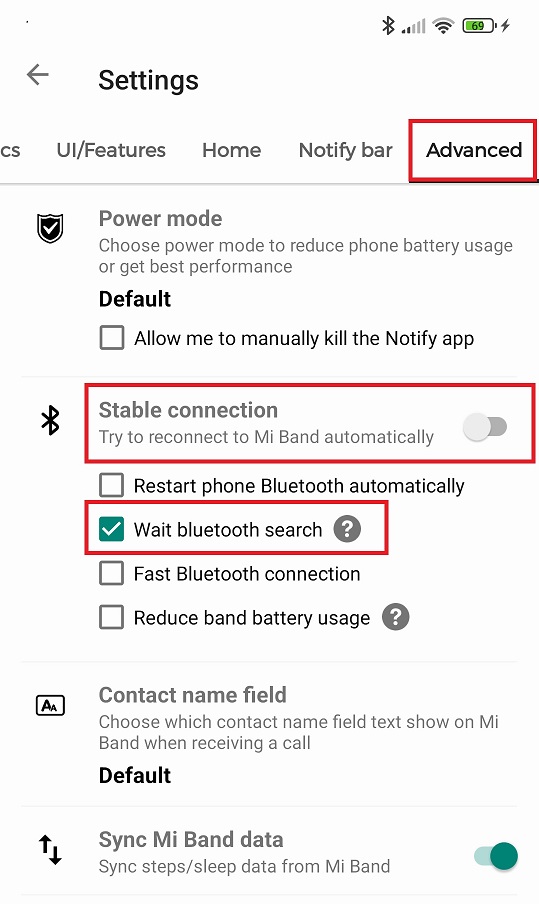The width and height of the screenshot is (539, 904).
Task: Check Fast Bluetooth connection
Action: click(111, 574)
